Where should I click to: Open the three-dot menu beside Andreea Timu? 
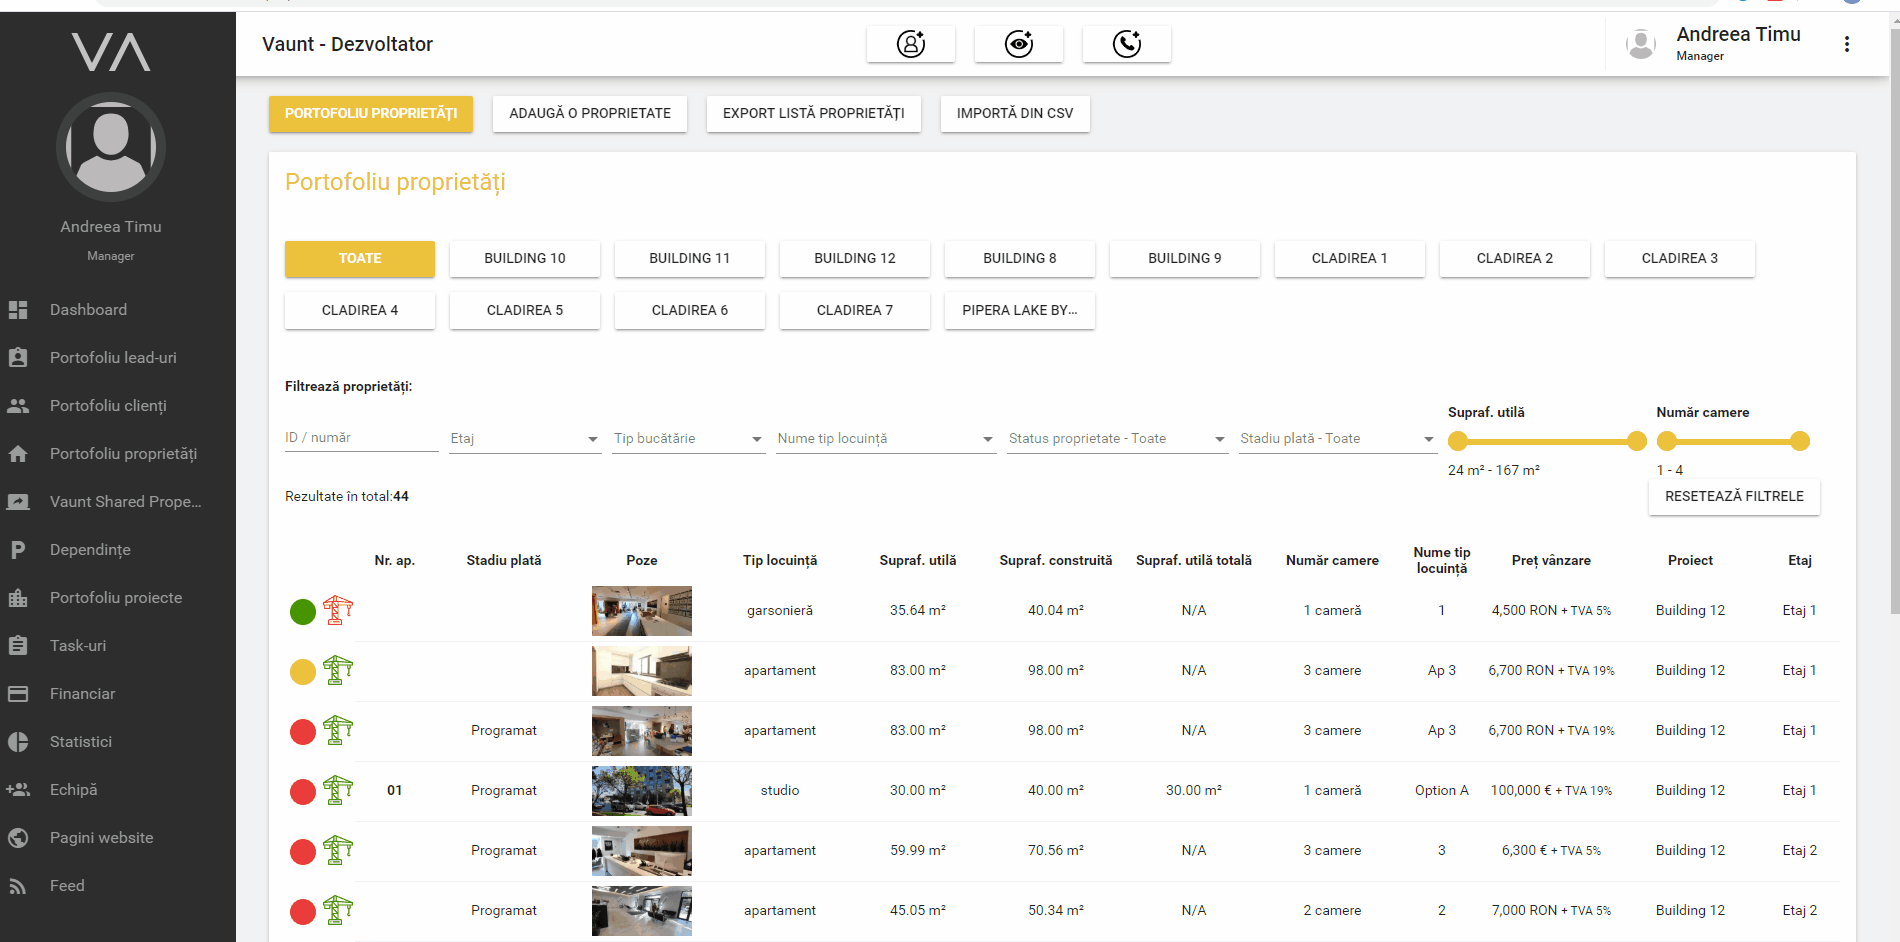[1846, 44]
